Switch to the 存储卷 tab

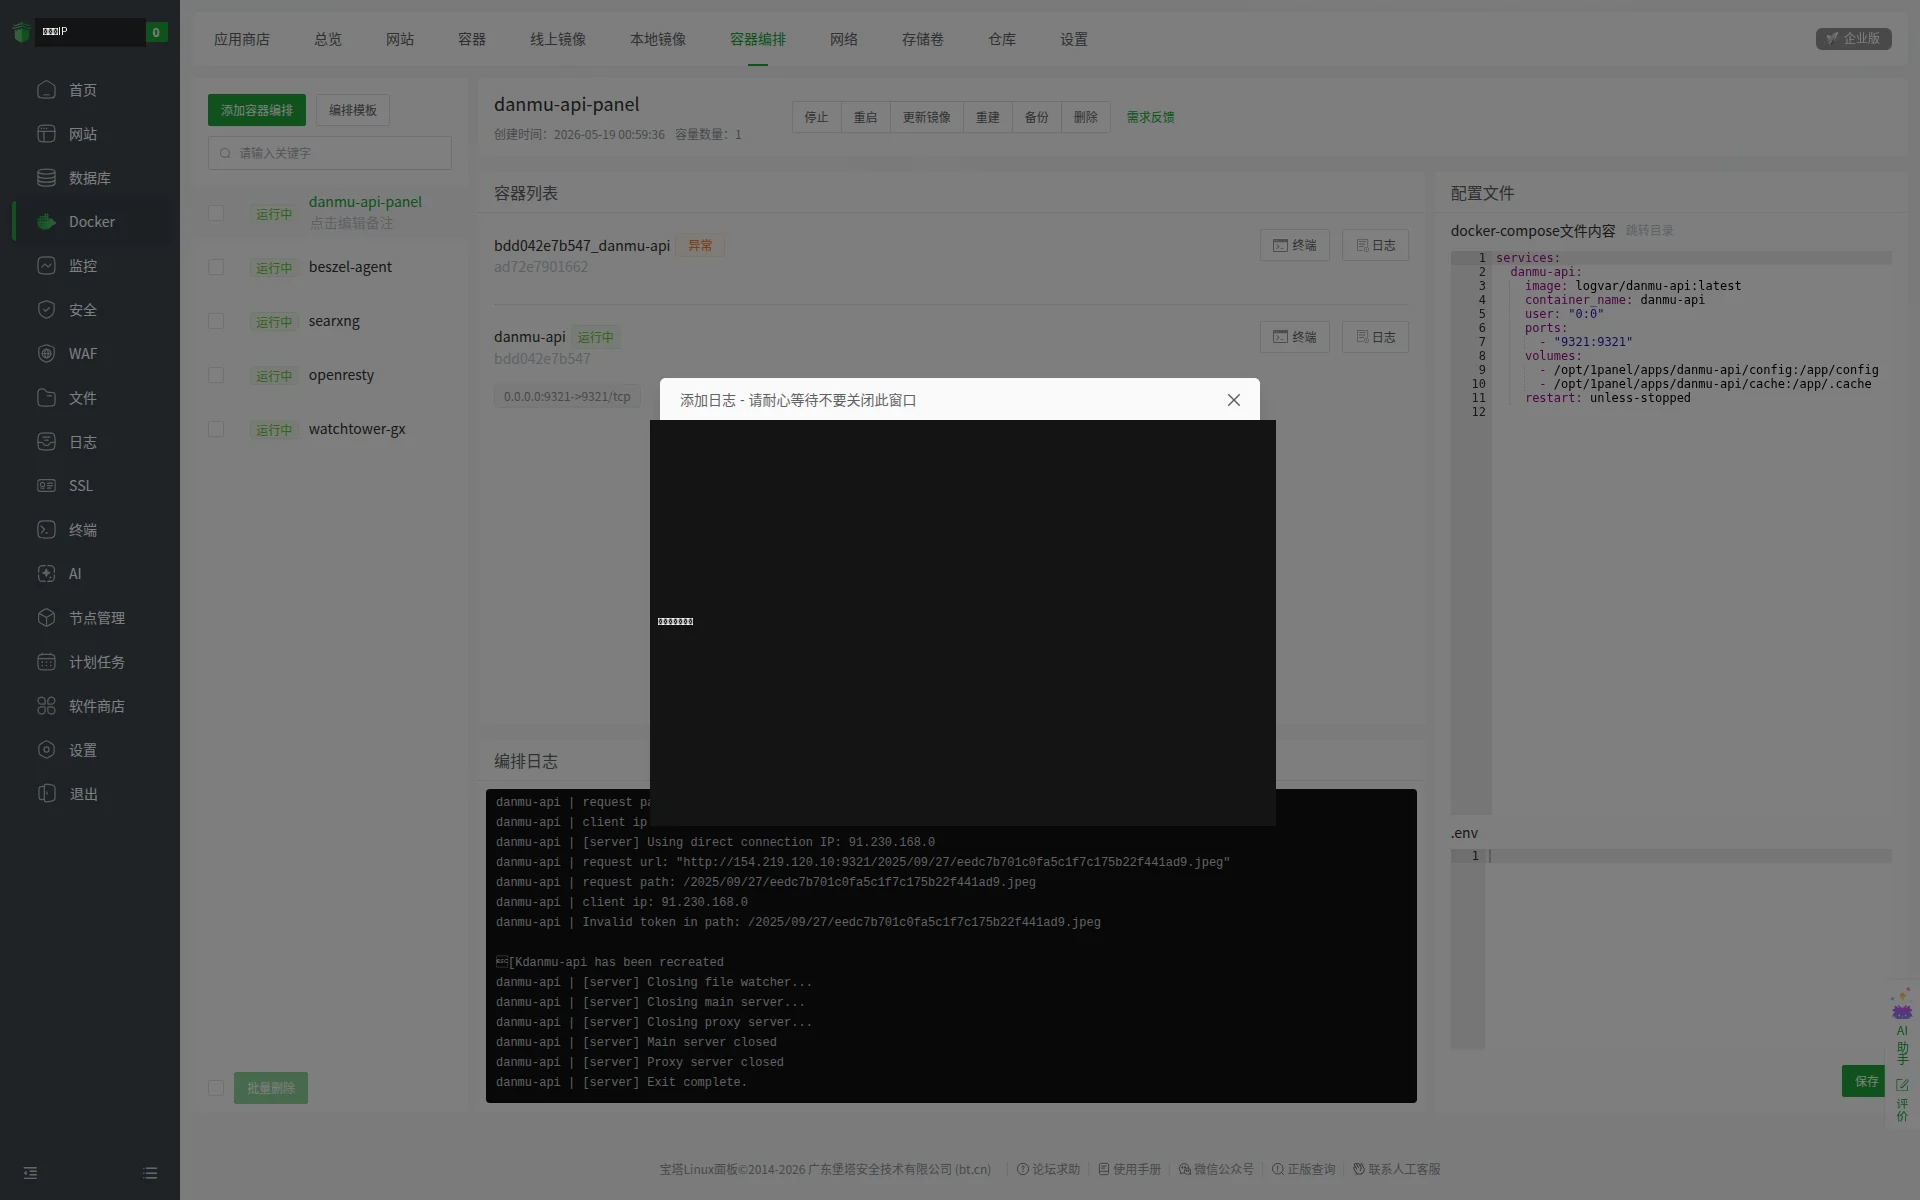tap(923, 39)
